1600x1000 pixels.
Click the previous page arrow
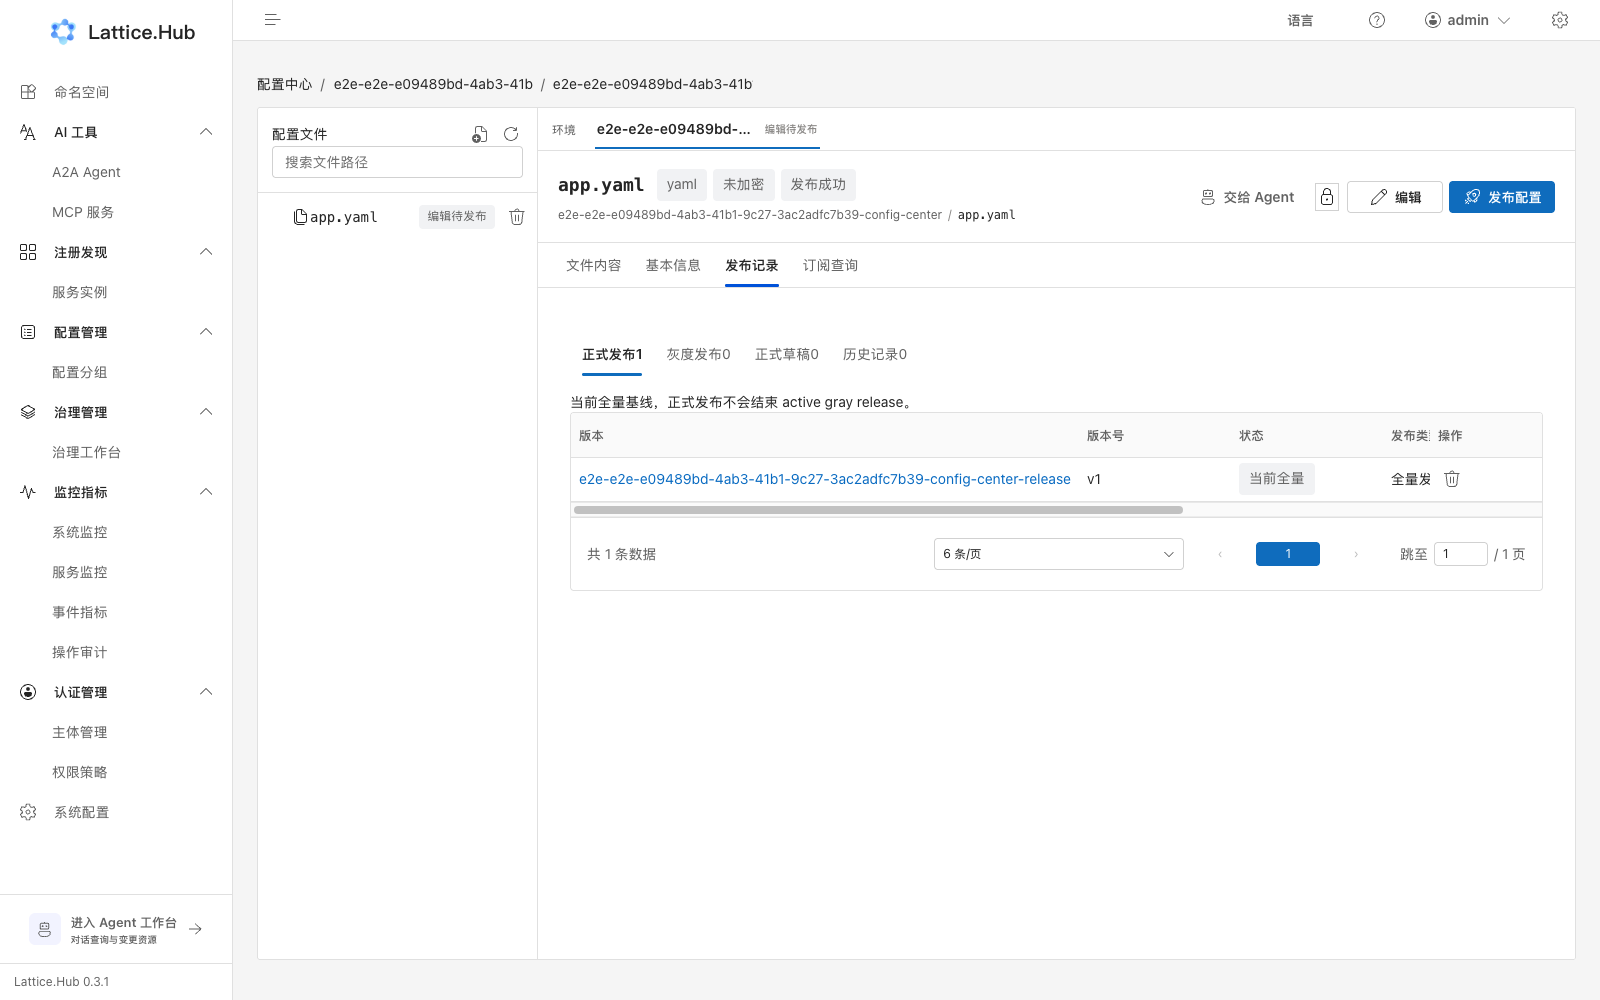[1220, 554]
